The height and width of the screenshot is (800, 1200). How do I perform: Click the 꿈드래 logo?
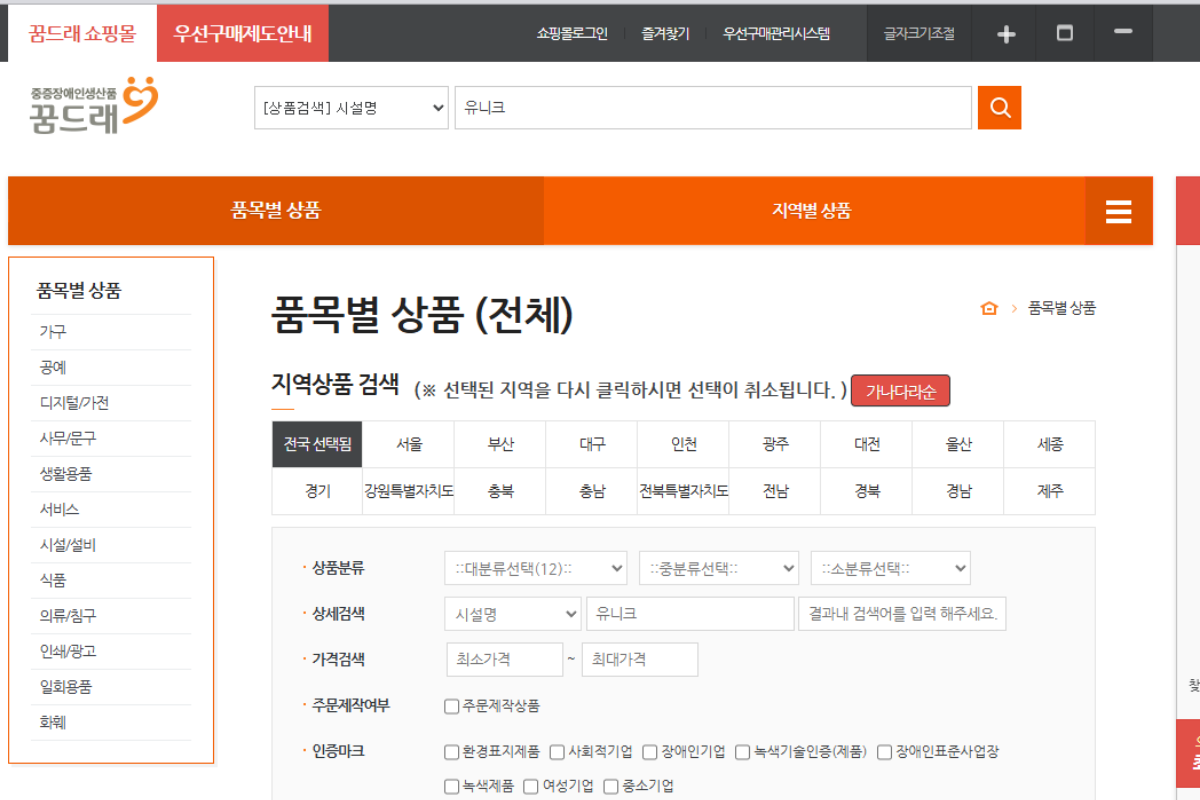94,105
